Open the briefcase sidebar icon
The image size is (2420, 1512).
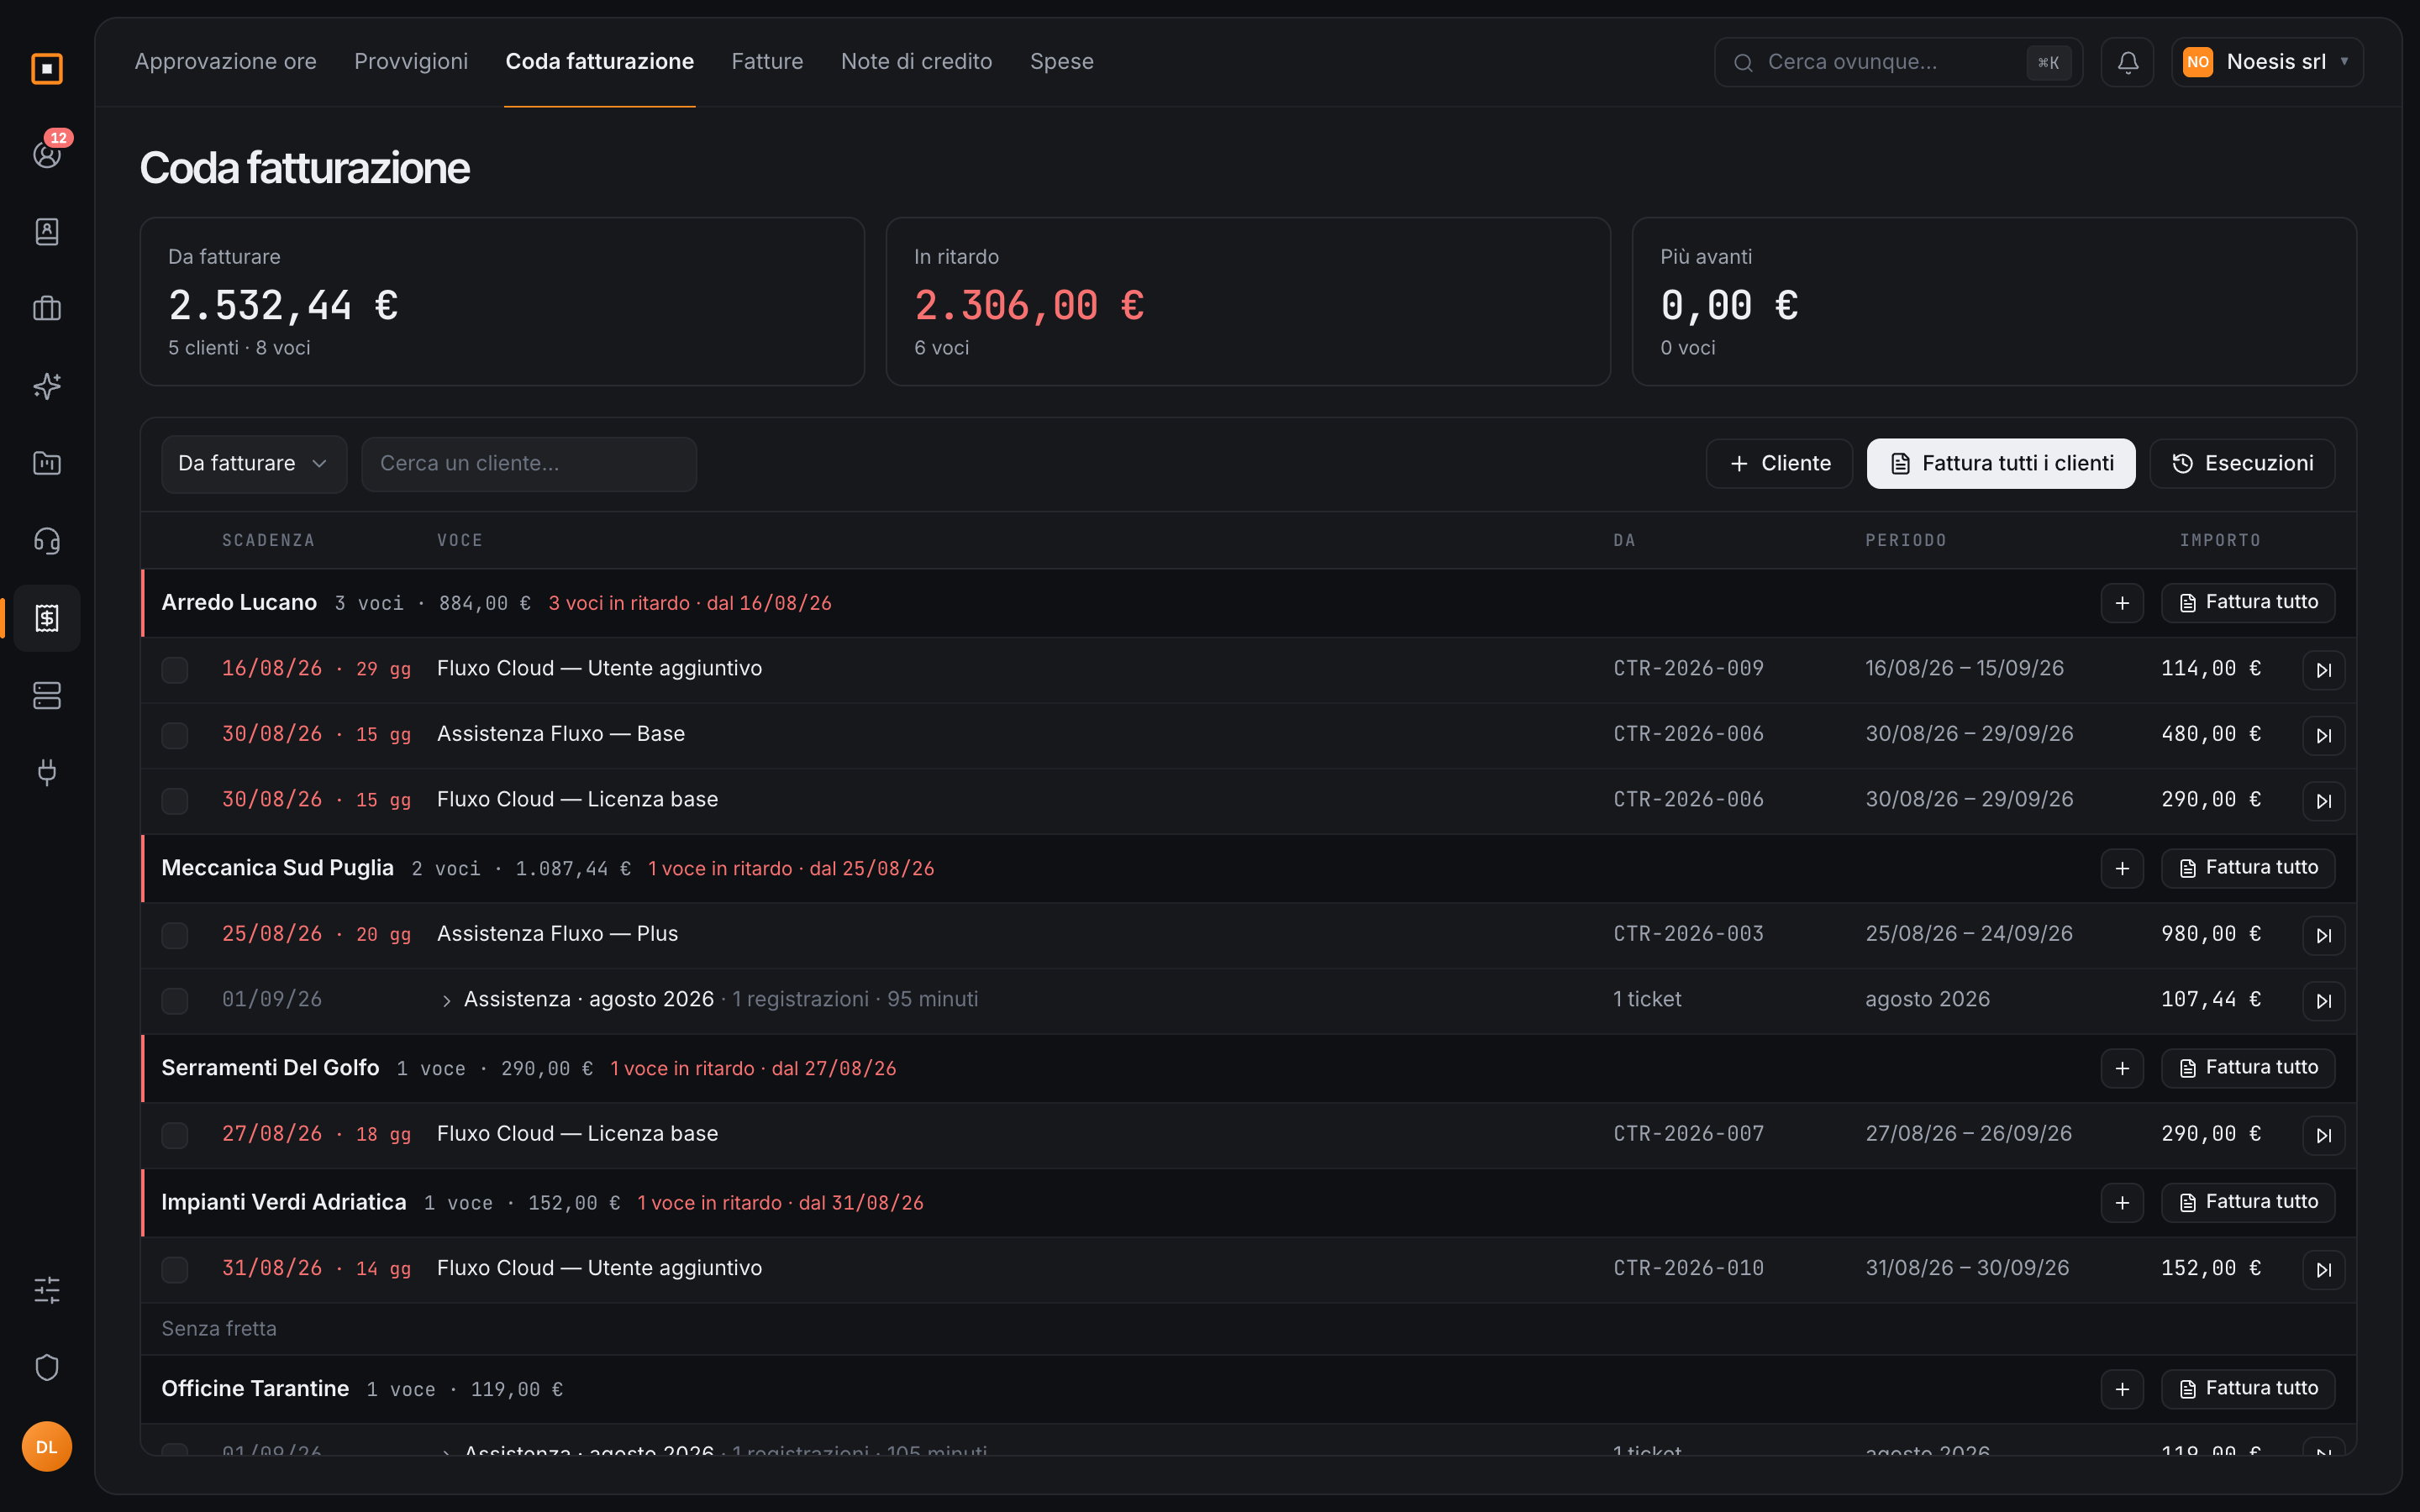coord(47,309)
